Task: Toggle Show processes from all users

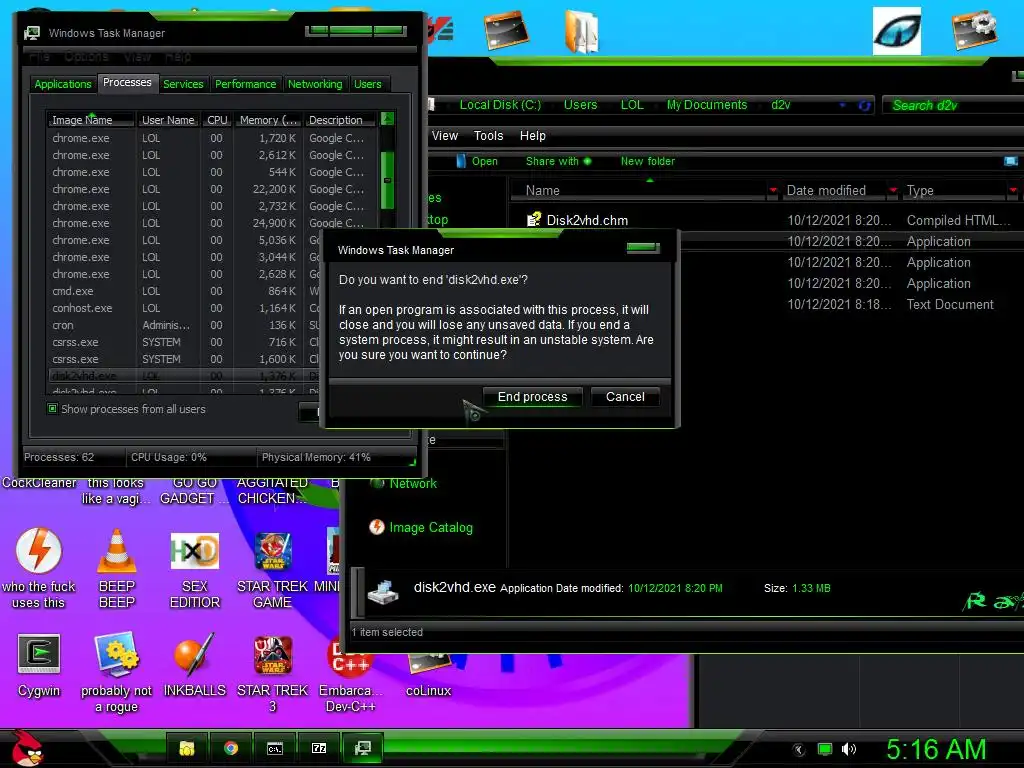Action: (x=53, y=408)
